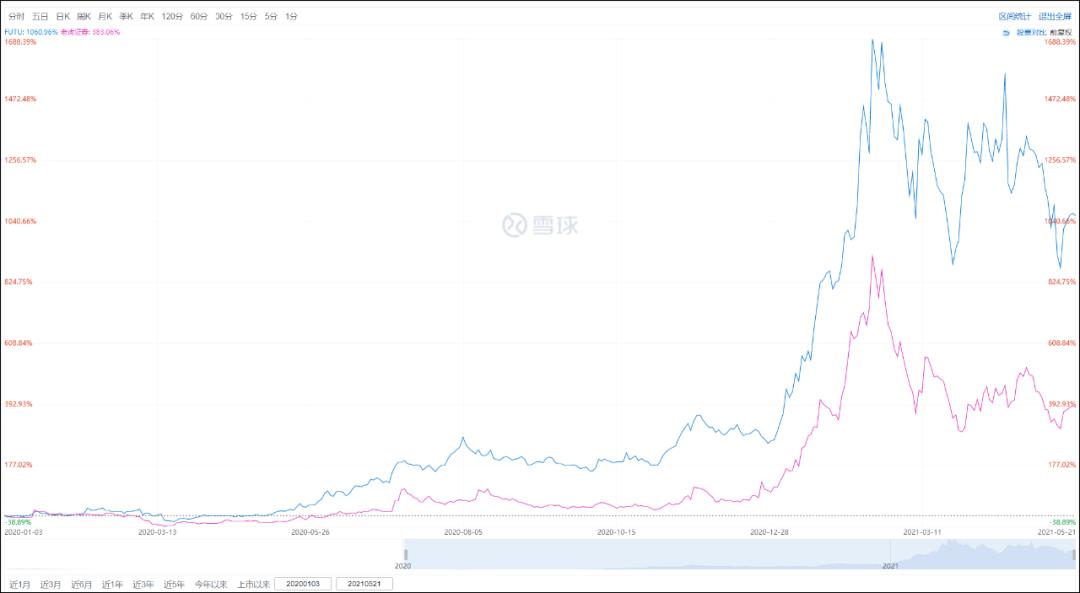Choose the 60分 interval
Screen dimensions: 1080x593
coord(198,17)
